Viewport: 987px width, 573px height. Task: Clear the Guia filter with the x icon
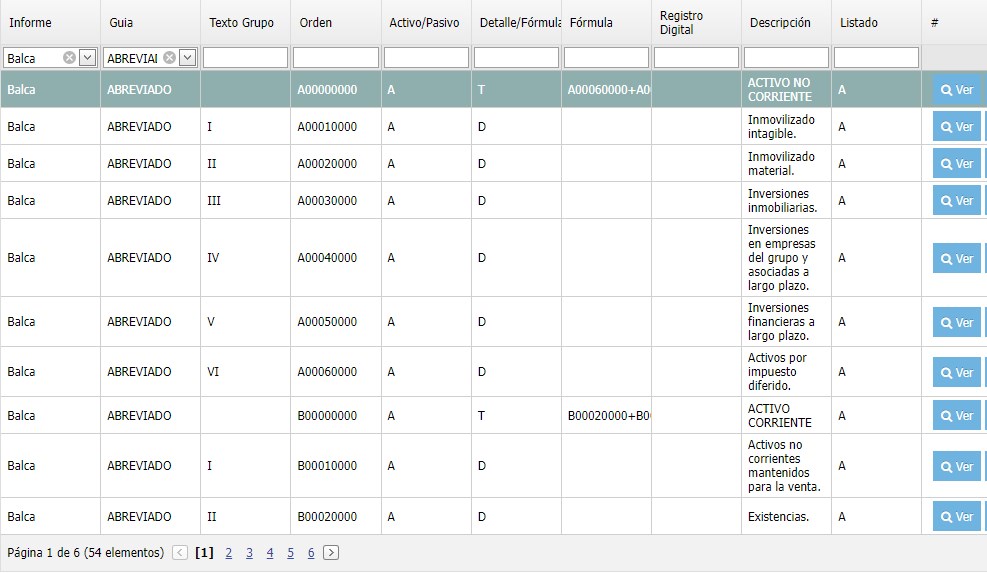169,58
